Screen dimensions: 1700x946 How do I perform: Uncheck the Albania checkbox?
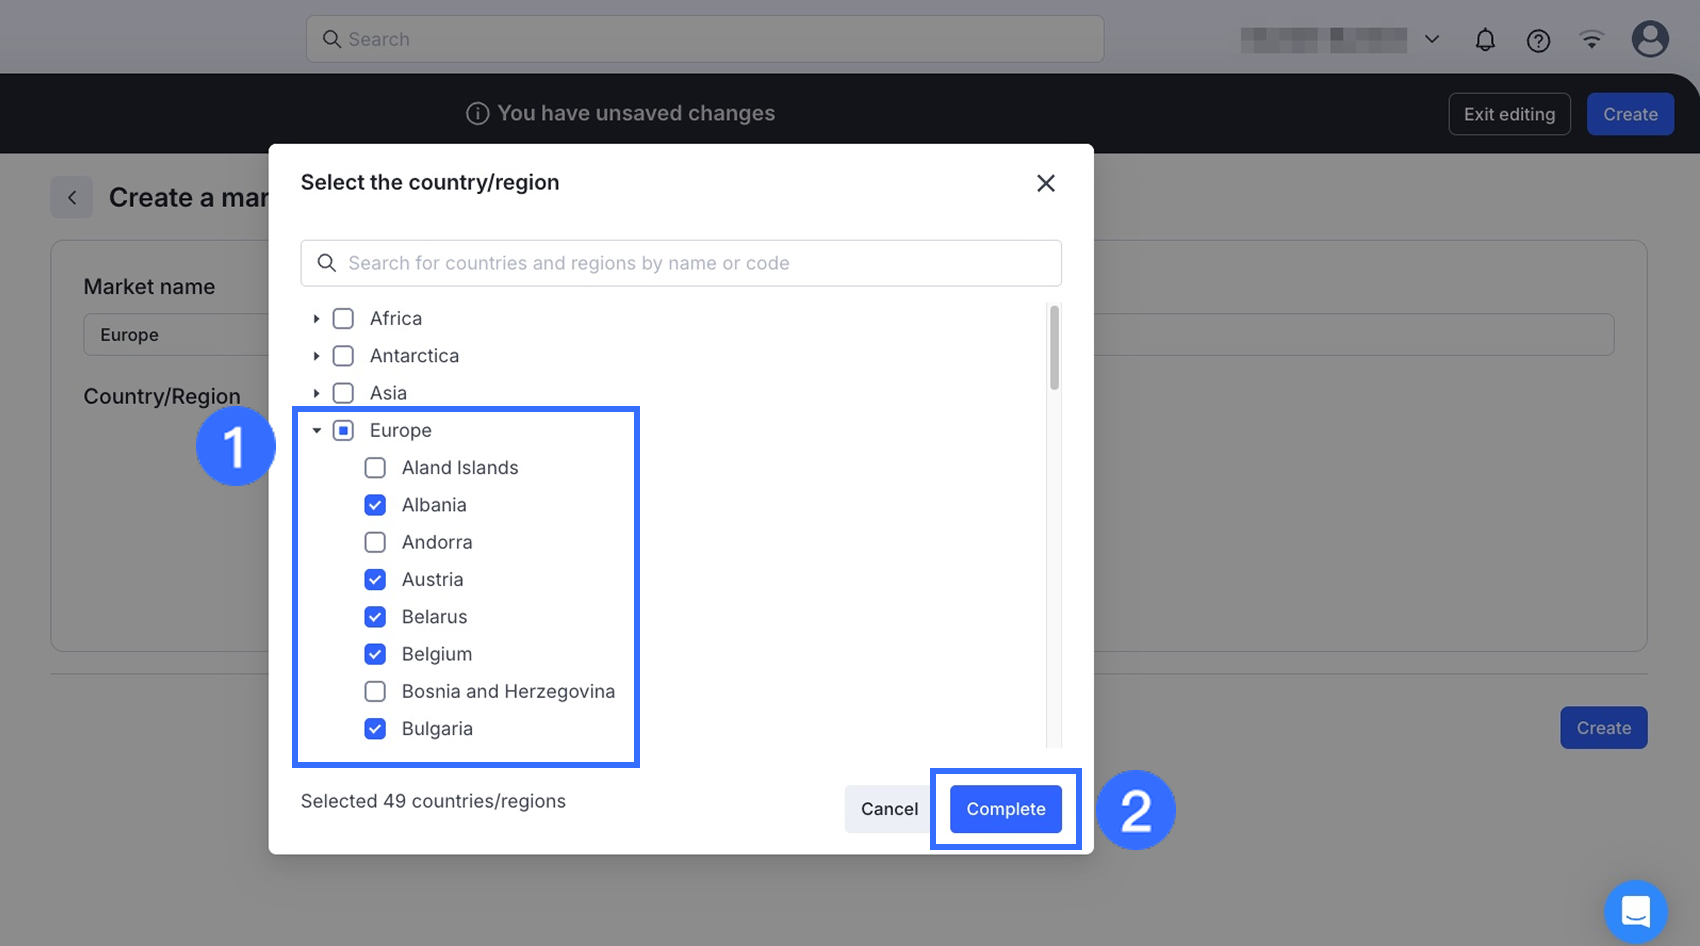click(x=375, y=505)
